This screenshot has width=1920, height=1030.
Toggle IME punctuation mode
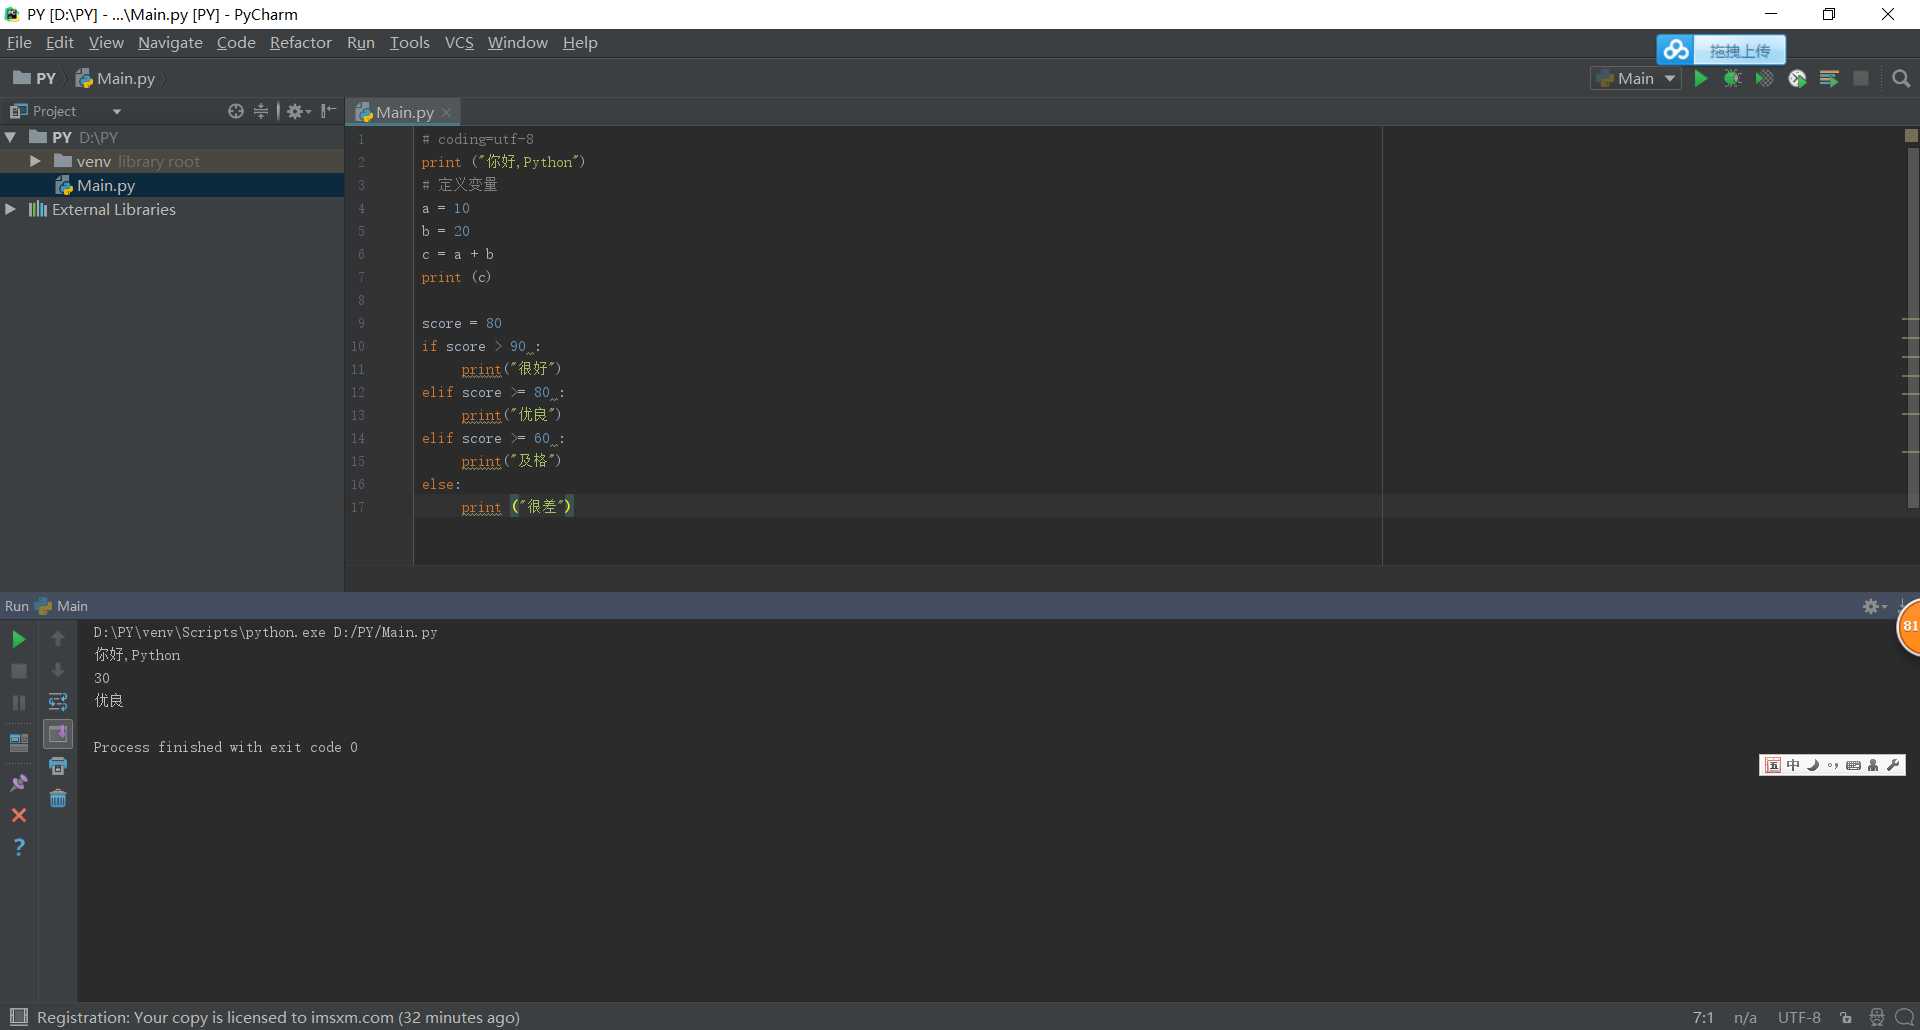(x=1833, y=765)
